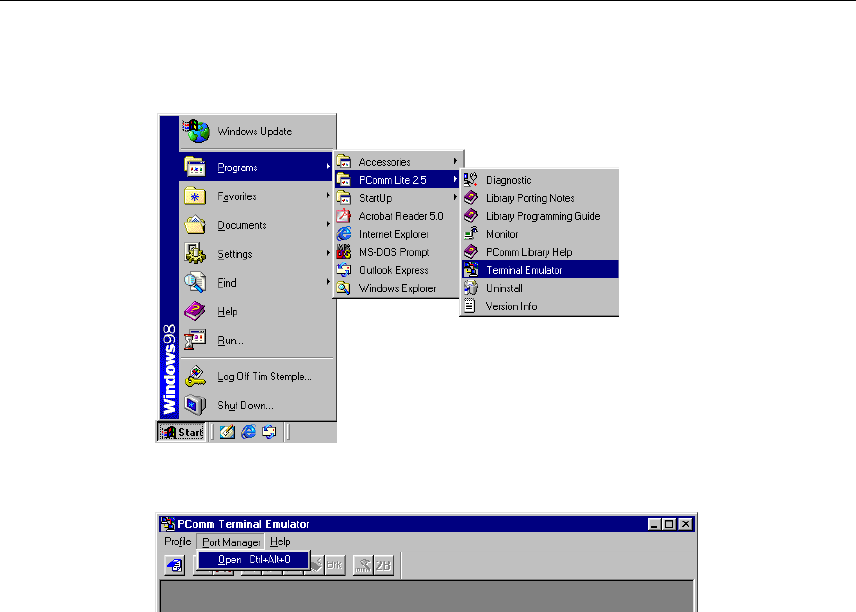Viewport: 856px width, 612px height.
Task: Open PComm Library Help
Action: pyautogui.click(x=540, y=252)
